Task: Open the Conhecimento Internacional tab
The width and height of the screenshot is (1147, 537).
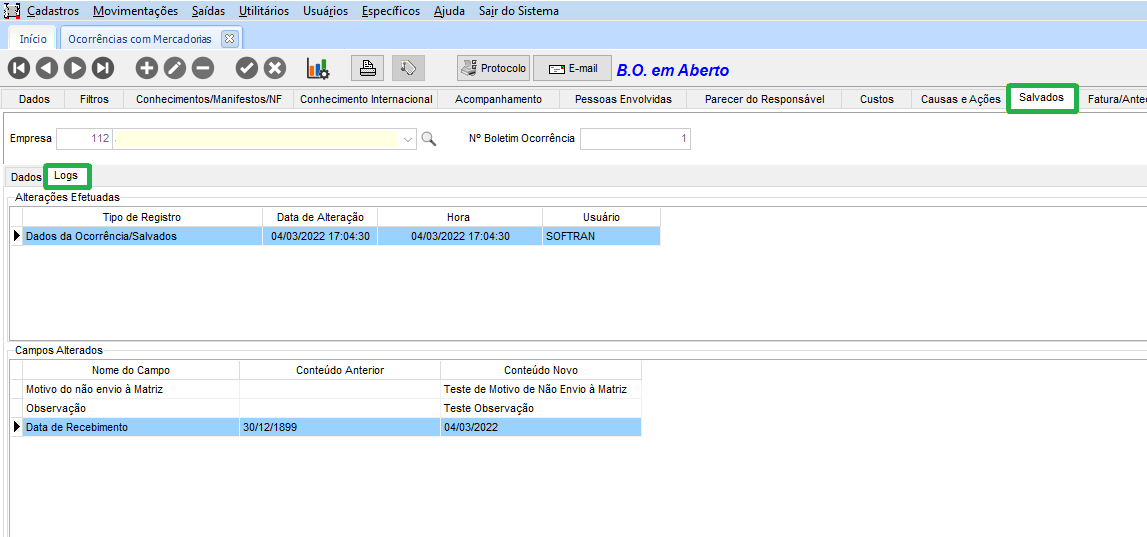Action: pyautogui.click(x=366, y=99)
